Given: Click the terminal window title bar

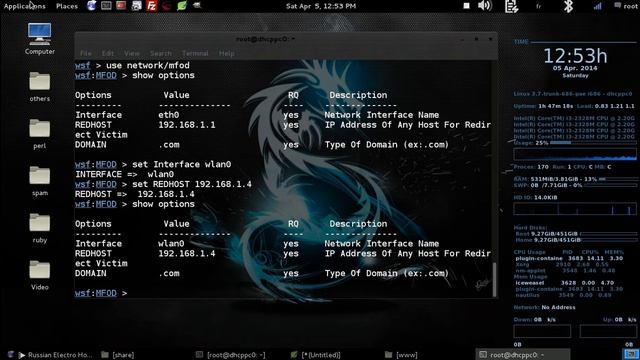Looking at the screenshot, I should [x=286, y=39].
